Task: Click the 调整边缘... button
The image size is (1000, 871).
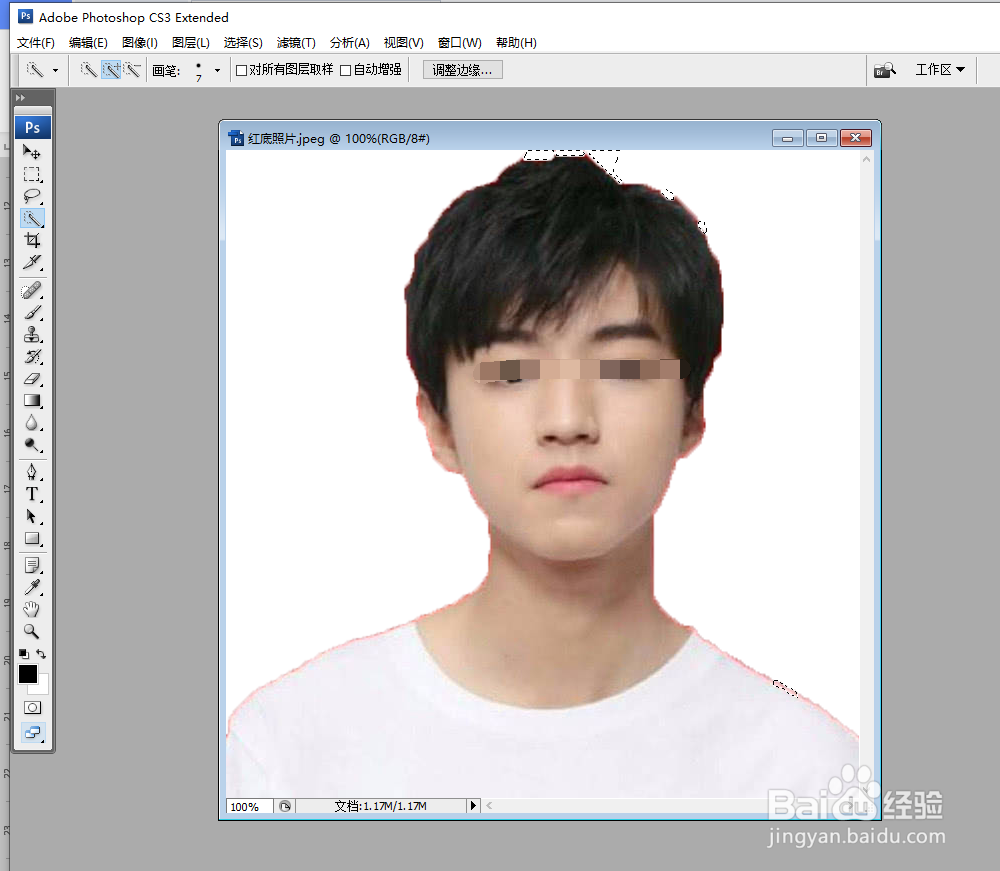Action: (462, 70)
